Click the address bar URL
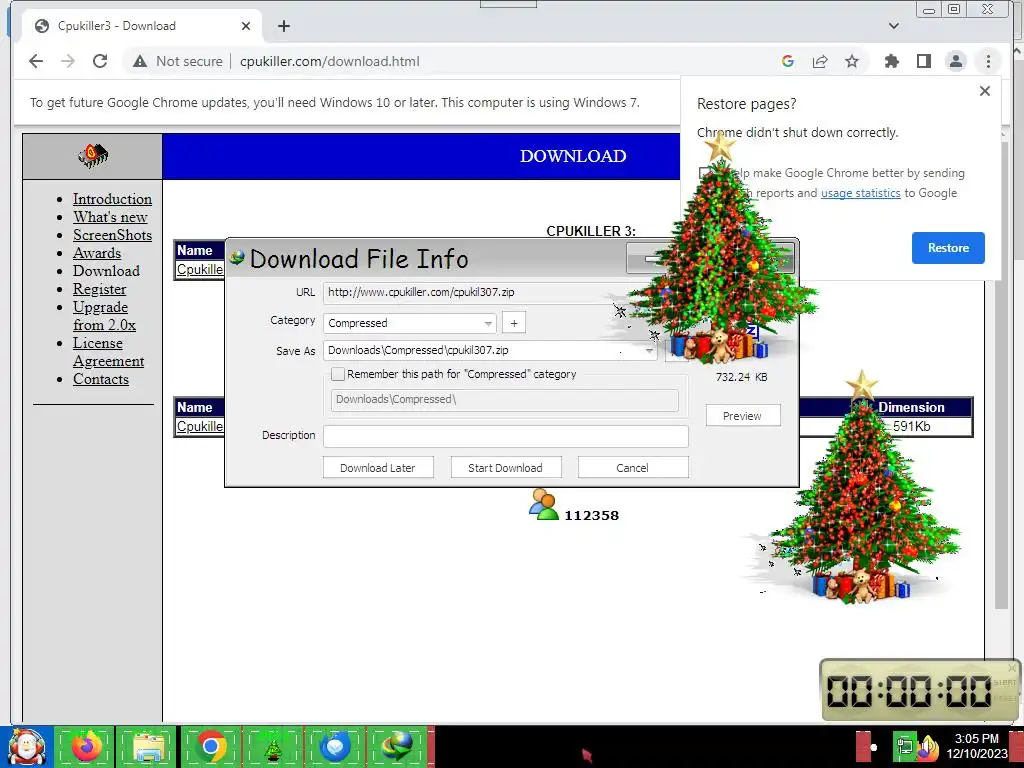1024x768 pixels. coord(330,61)
